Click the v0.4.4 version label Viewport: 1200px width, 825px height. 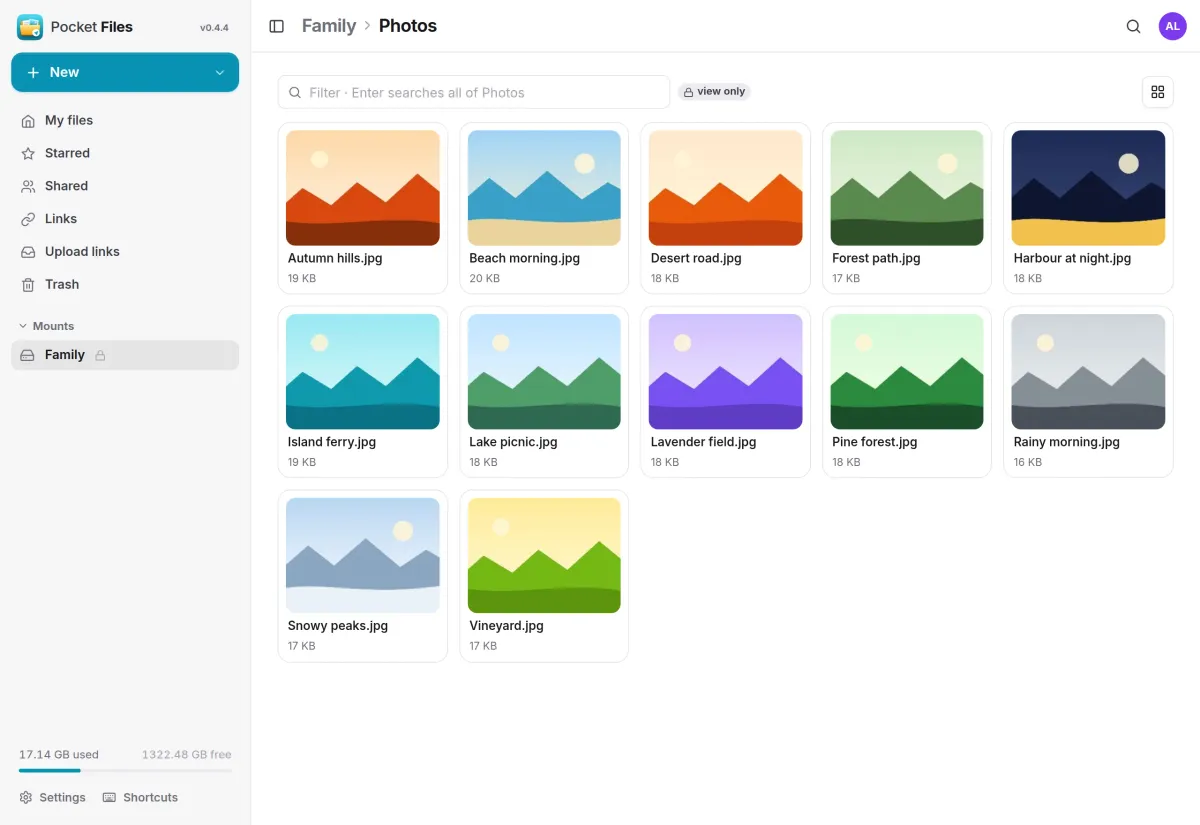214,28
